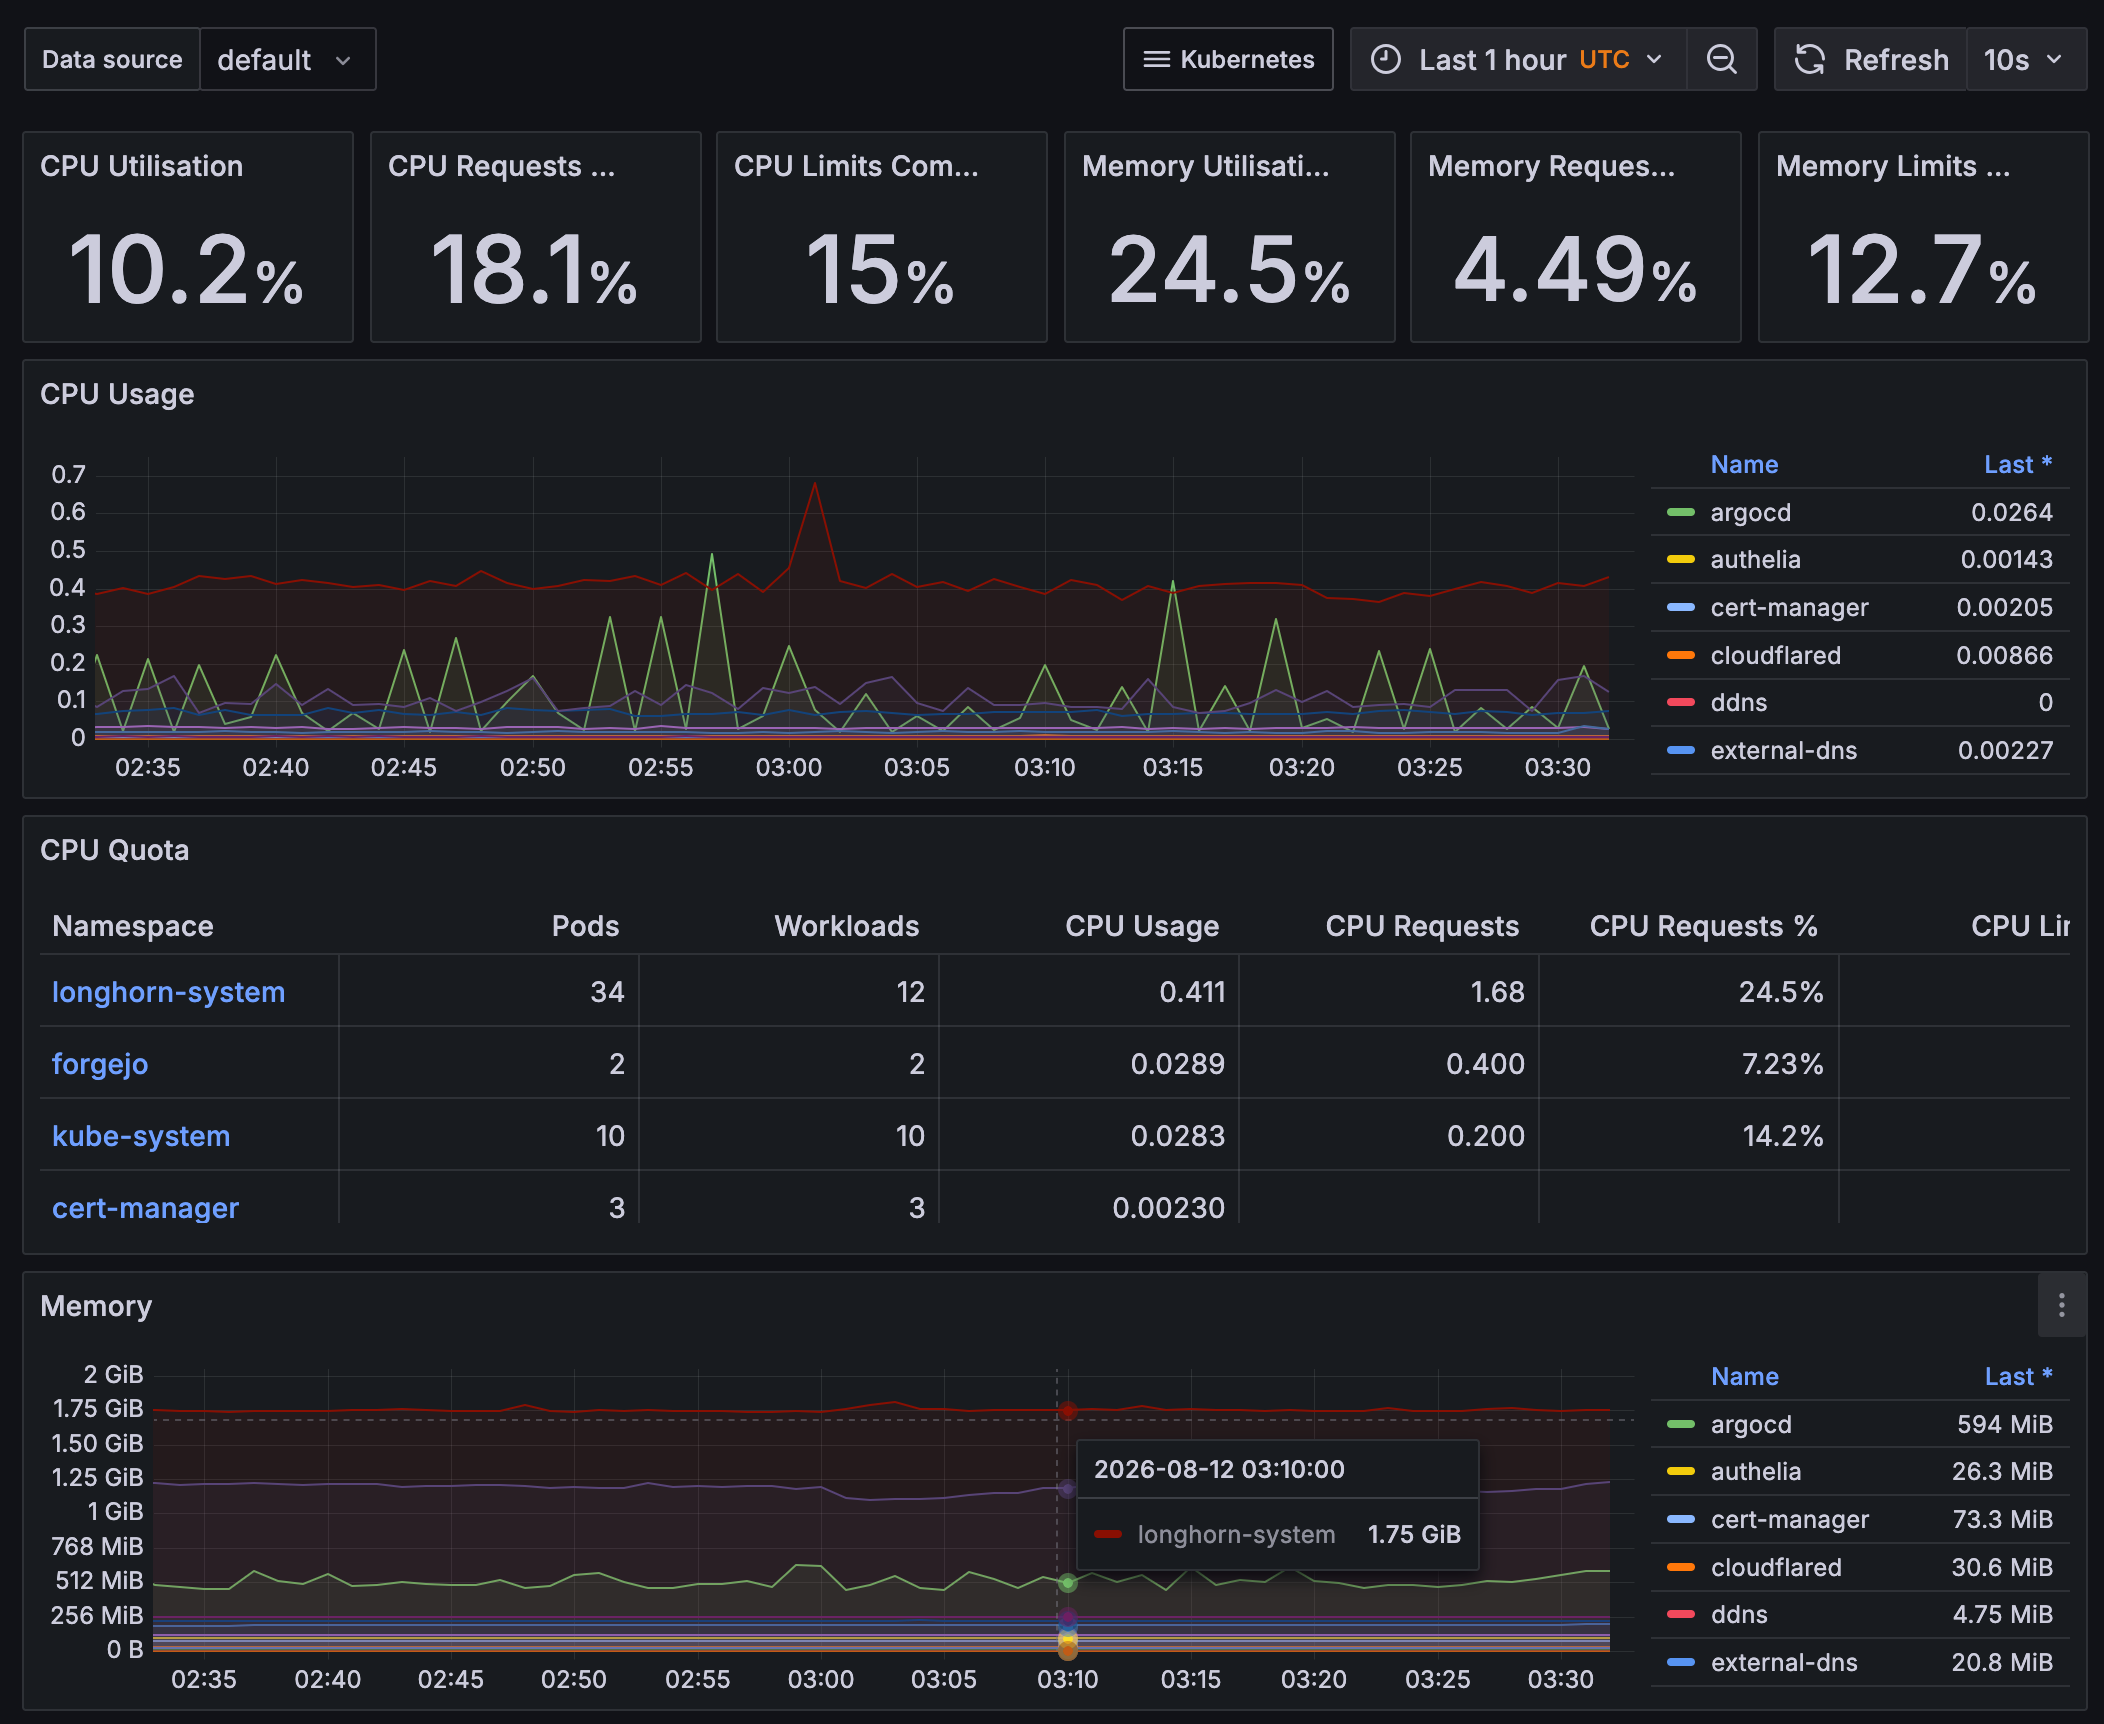Viewport: 2104px width, 1724px height.
Task: Click the CPU Utilisation panel title
Action: point(142,166)
